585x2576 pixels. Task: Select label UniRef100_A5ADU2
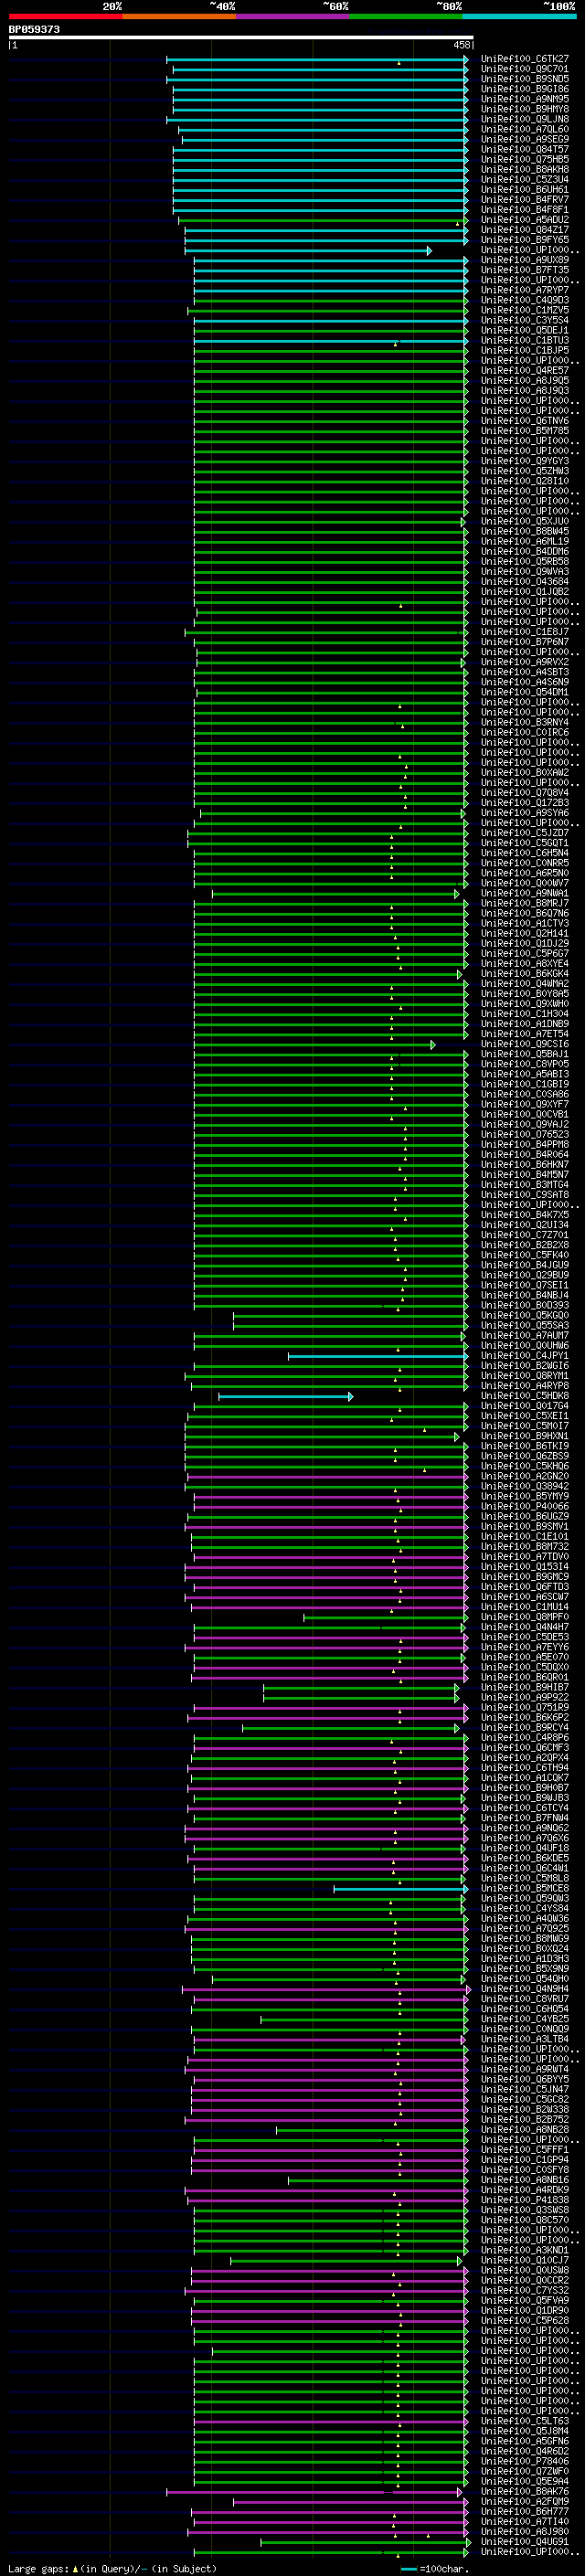pyautogui.click(x=524, y=220)
